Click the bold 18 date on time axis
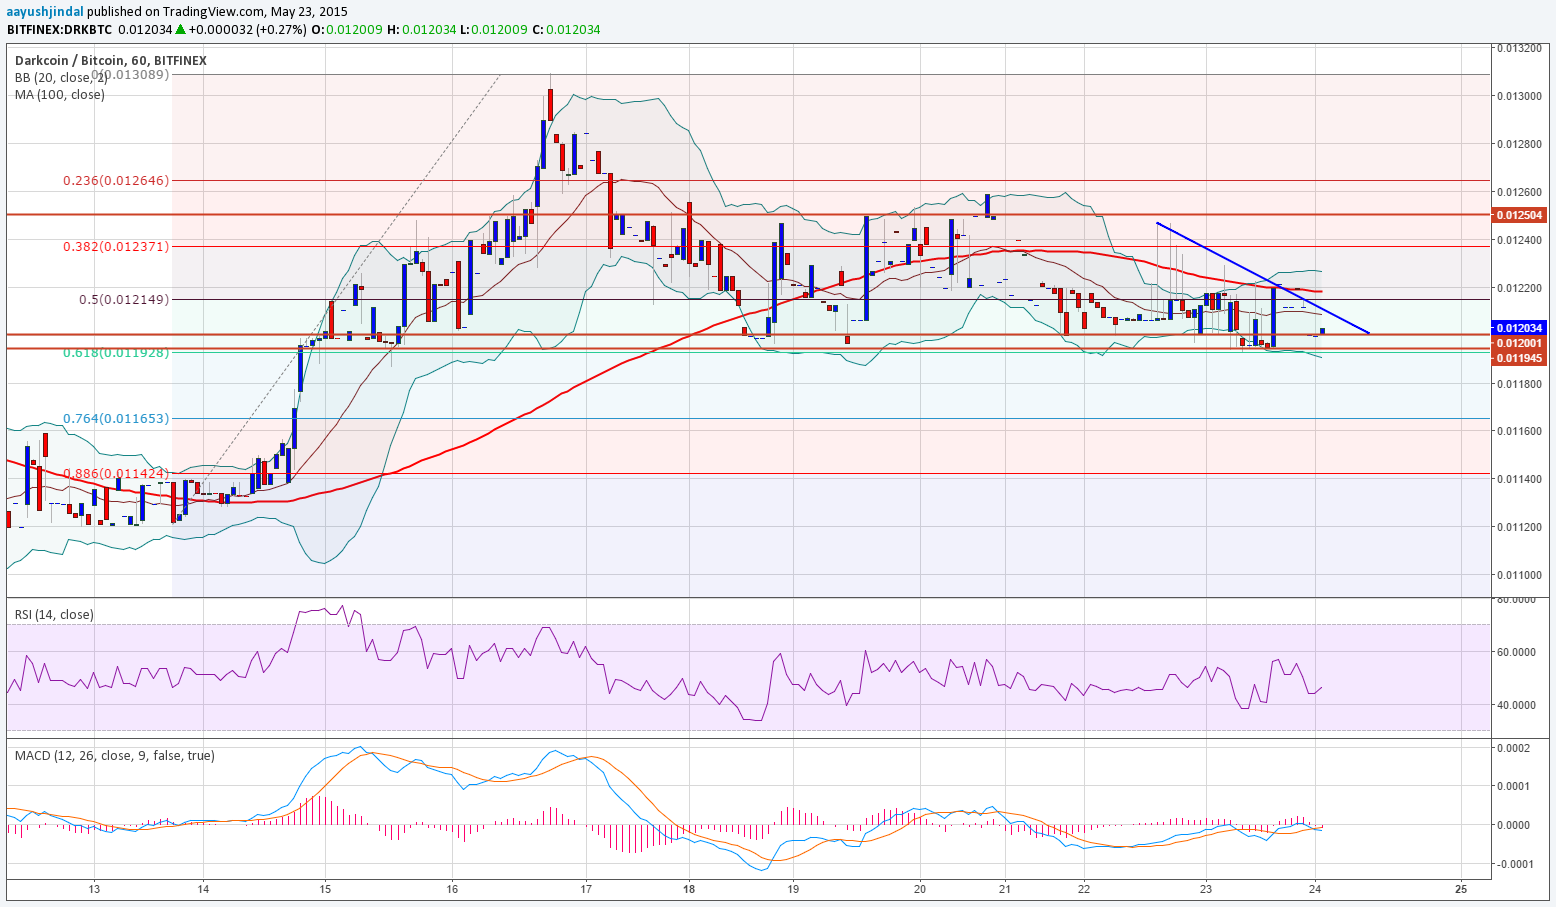 (688, 888)
